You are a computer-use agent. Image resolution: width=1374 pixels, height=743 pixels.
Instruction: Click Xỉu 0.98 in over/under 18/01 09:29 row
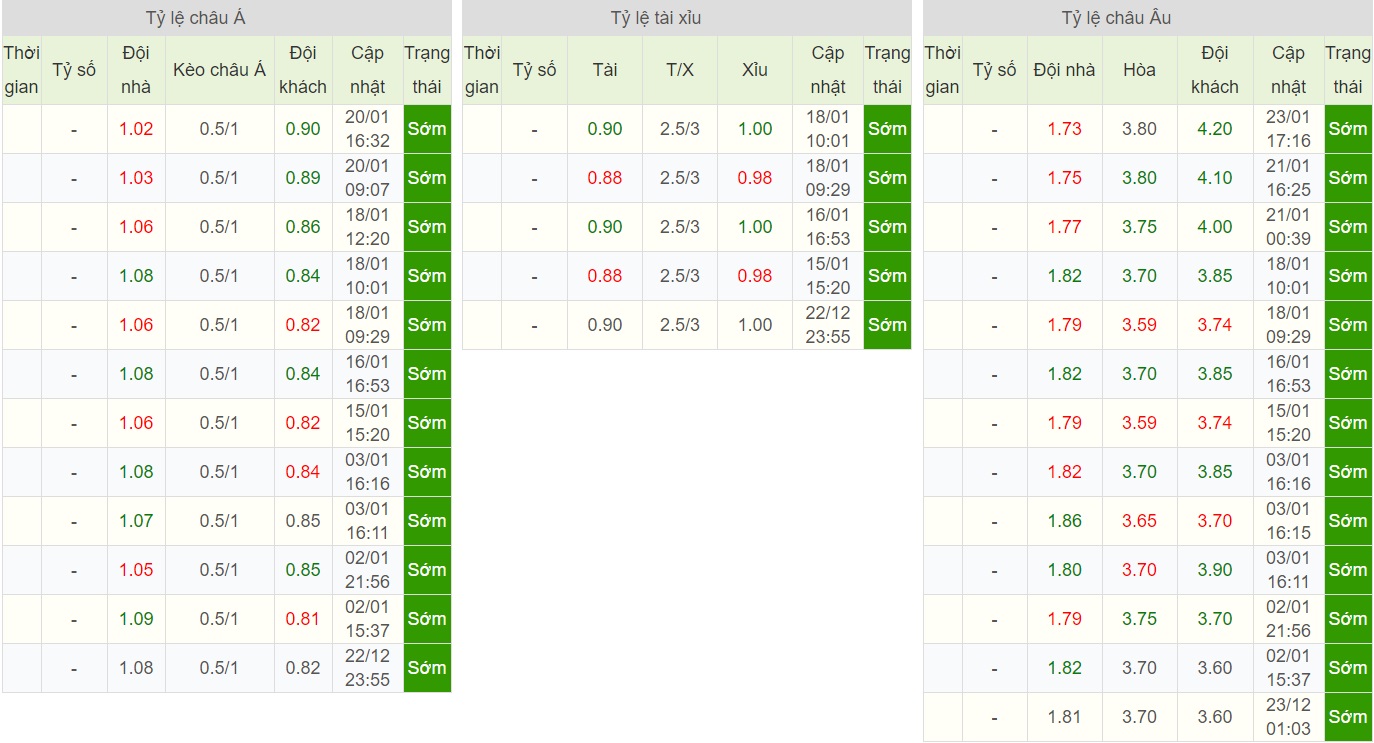755,178
